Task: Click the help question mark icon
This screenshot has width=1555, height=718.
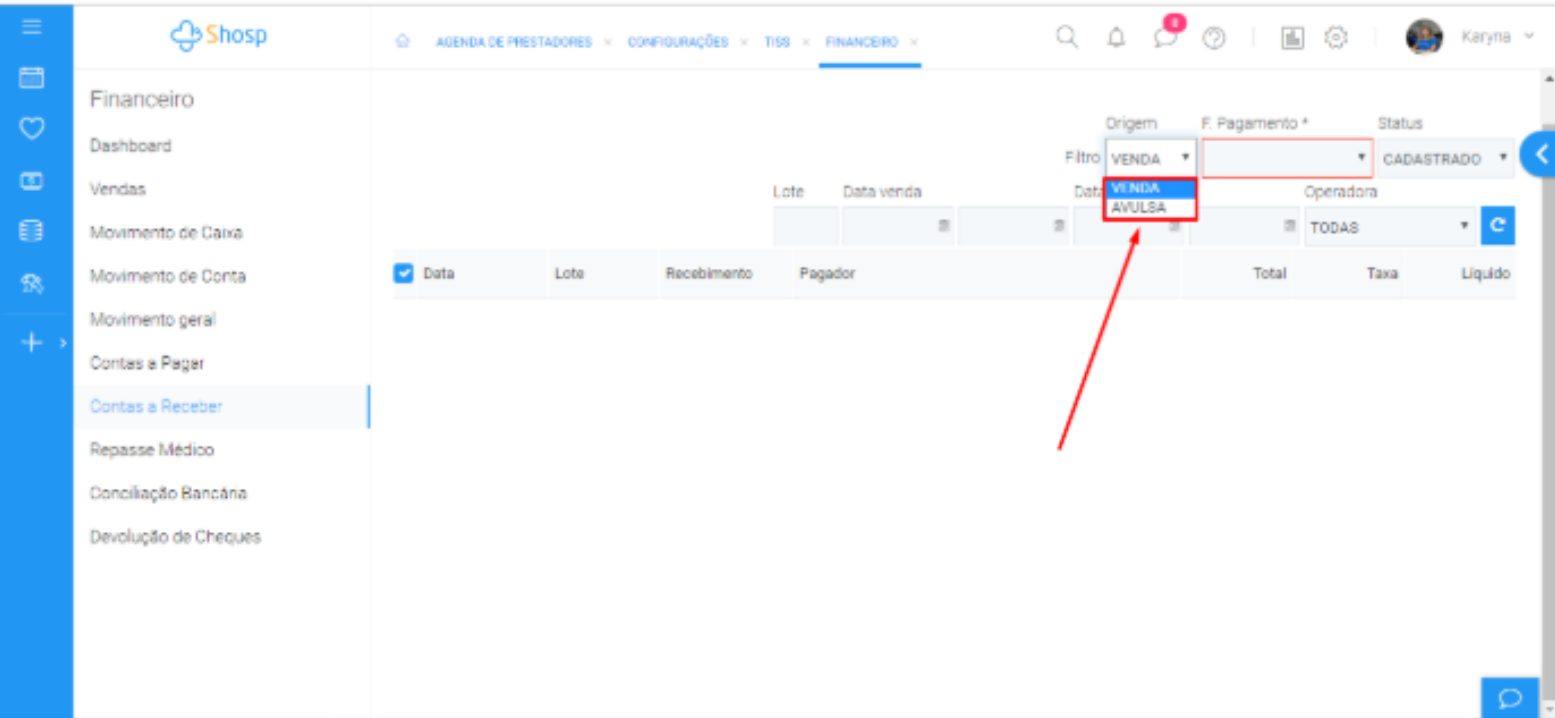Action: coord(1214,38)
